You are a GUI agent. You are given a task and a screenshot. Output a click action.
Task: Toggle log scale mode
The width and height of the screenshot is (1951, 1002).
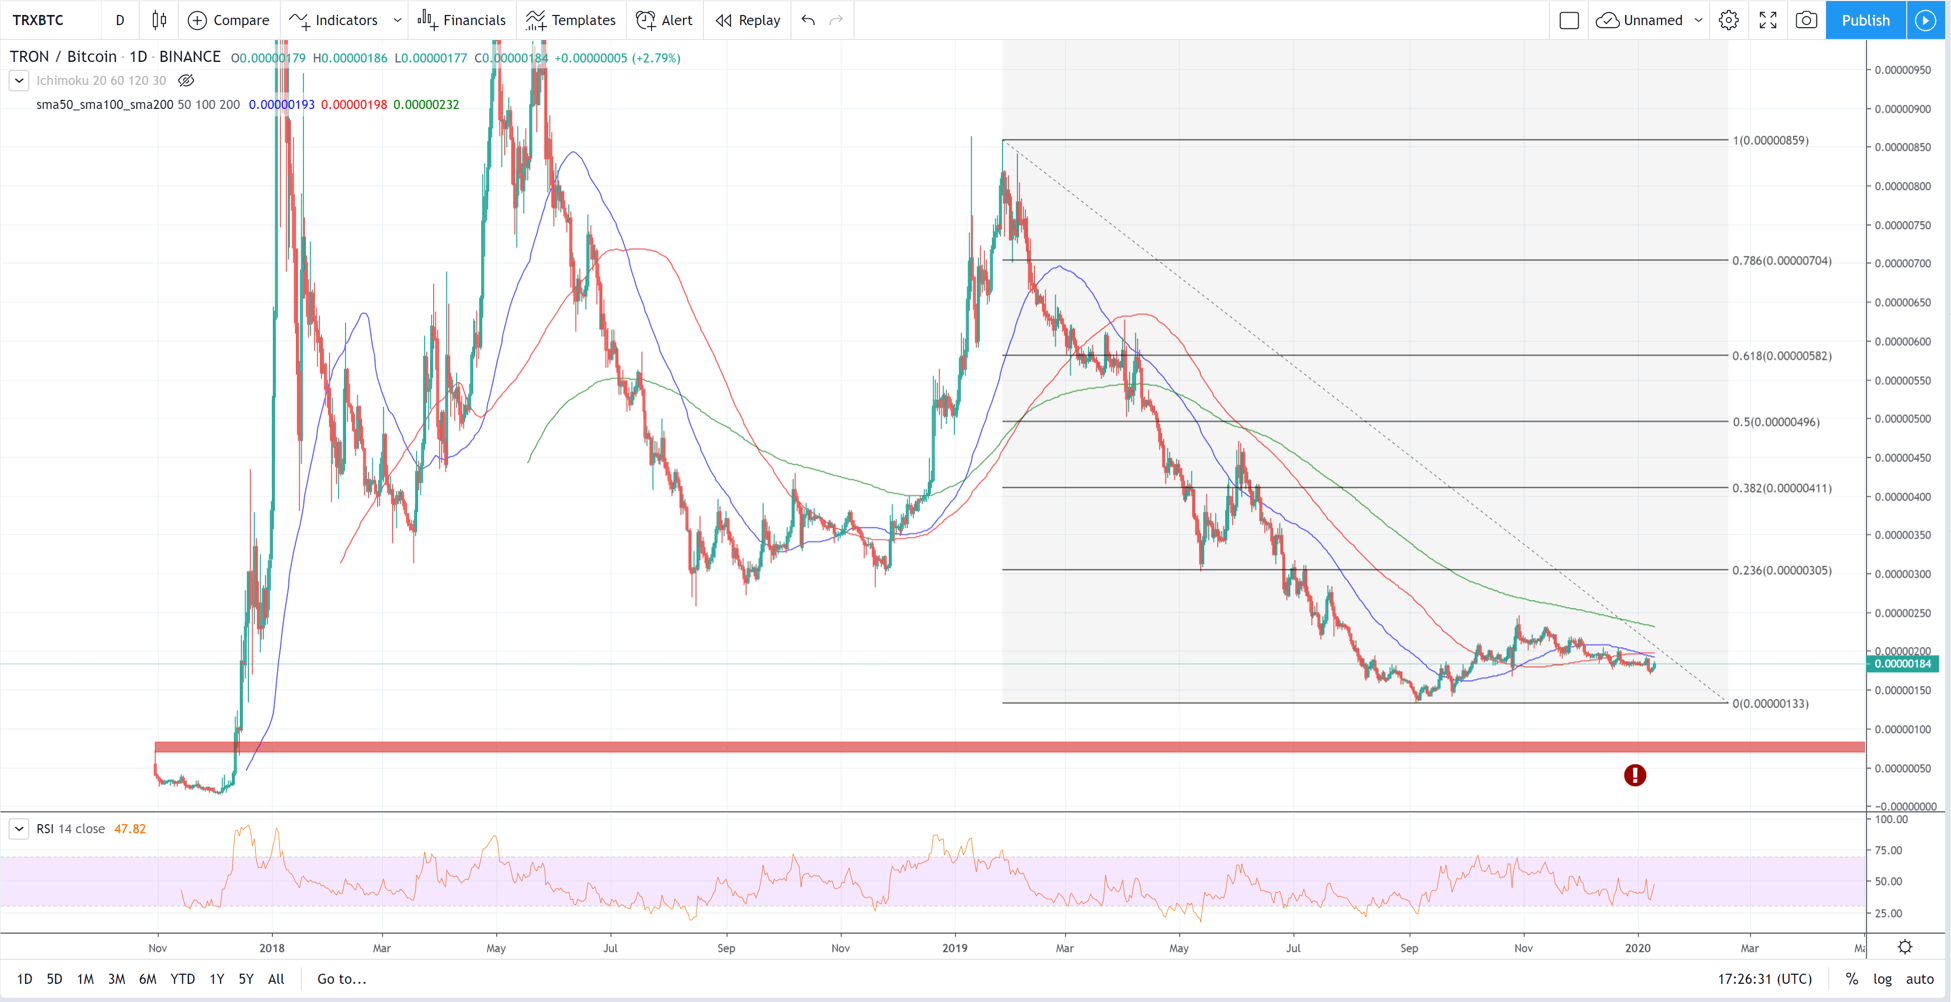[1883, 979]
